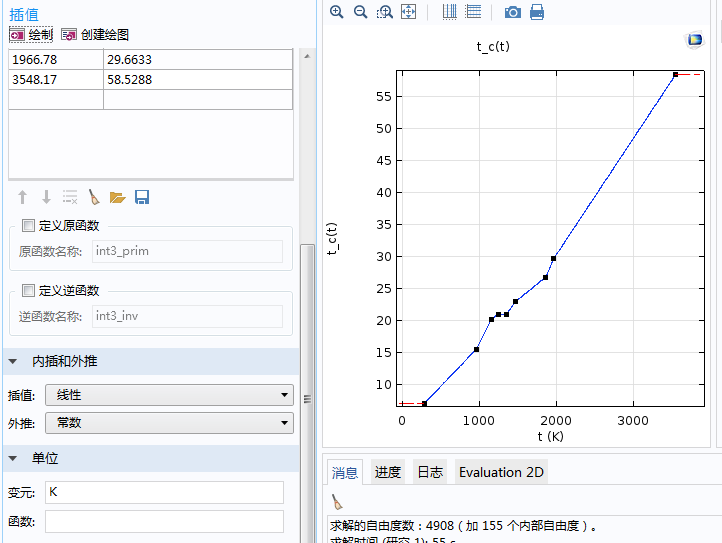This screenshot has height=543, width=722.
Task: Save table data with disk icon
Action: coord(142,197)
